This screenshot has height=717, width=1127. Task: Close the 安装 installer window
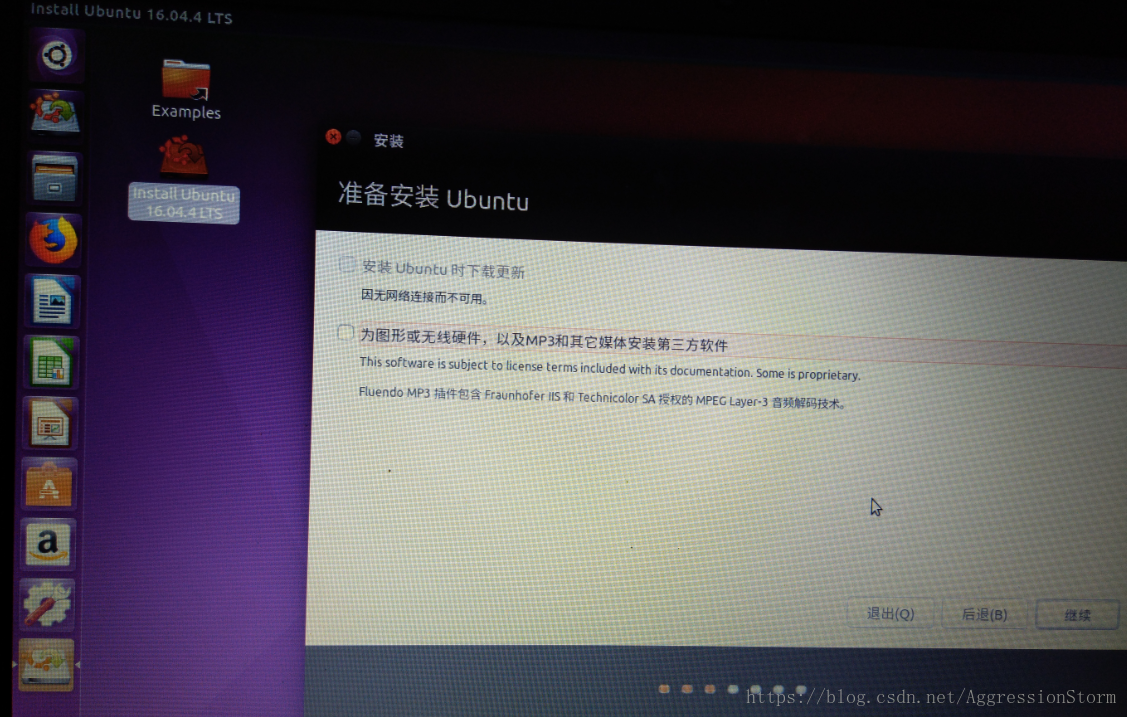(333, 137)
